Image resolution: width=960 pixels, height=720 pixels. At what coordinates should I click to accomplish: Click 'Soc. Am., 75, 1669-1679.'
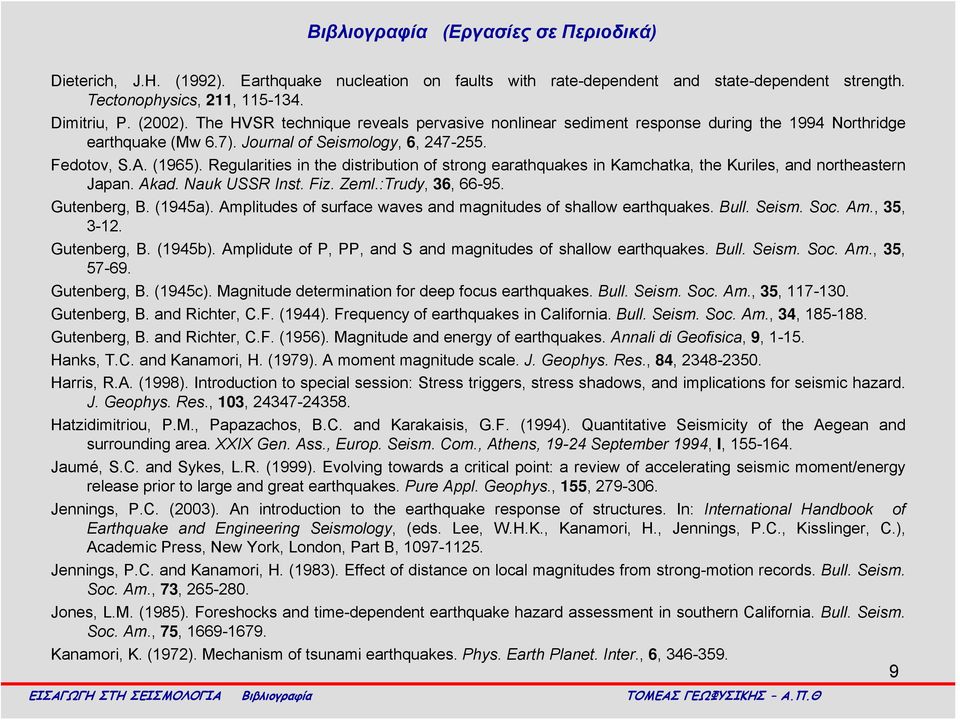click(176, 632)
